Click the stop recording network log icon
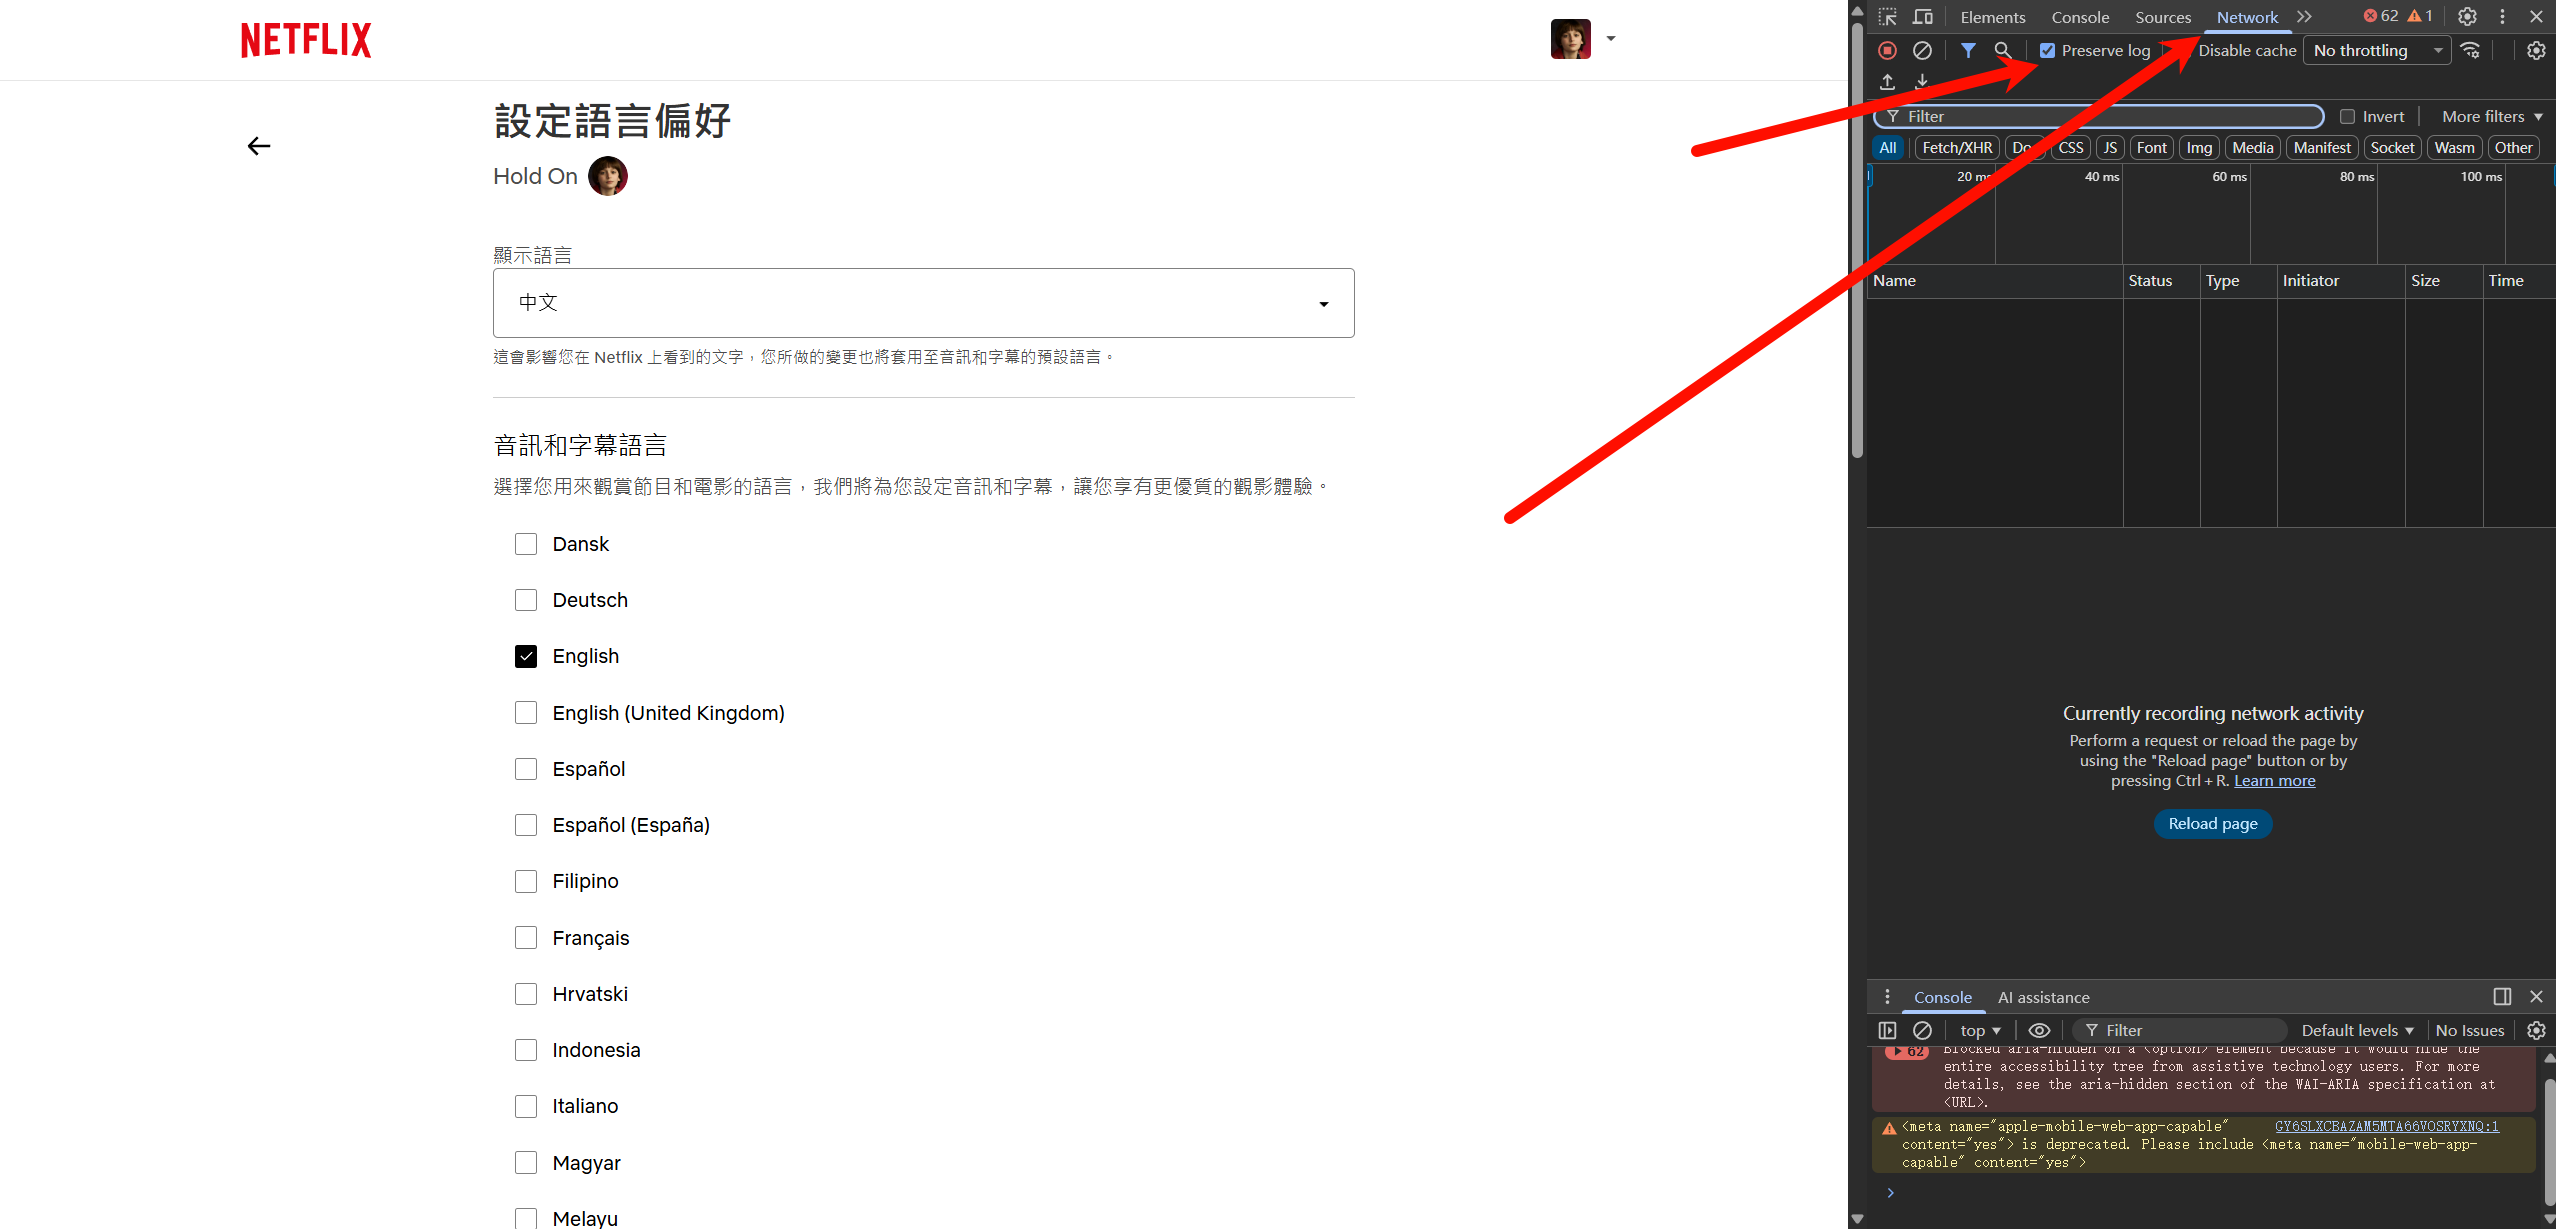The image size is (2556, 1229). (1887, 50)
